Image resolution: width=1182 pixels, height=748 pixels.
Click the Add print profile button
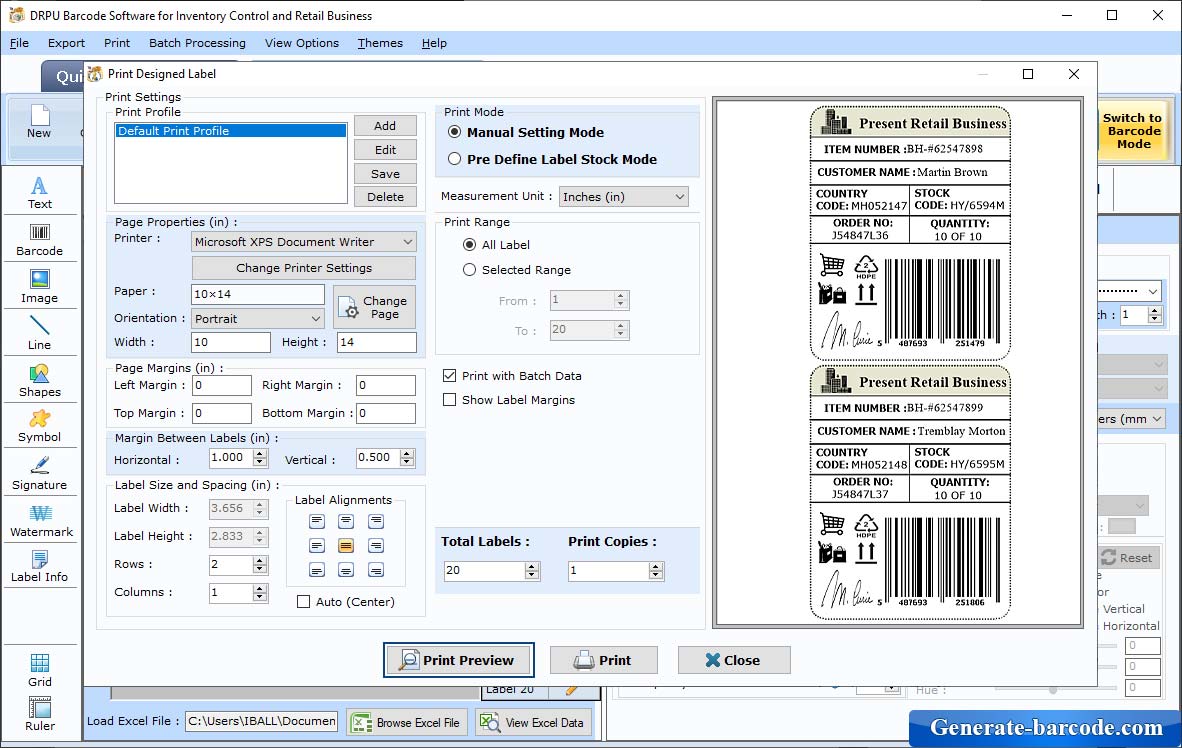385,126
